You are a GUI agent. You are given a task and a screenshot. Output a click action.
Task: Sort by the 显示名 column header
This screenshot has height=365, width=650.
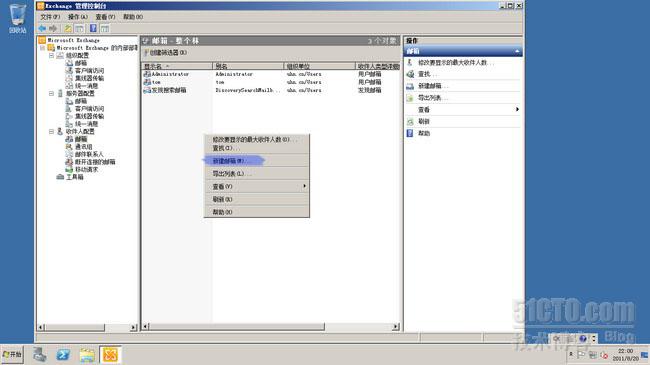(x=177, y=66)
